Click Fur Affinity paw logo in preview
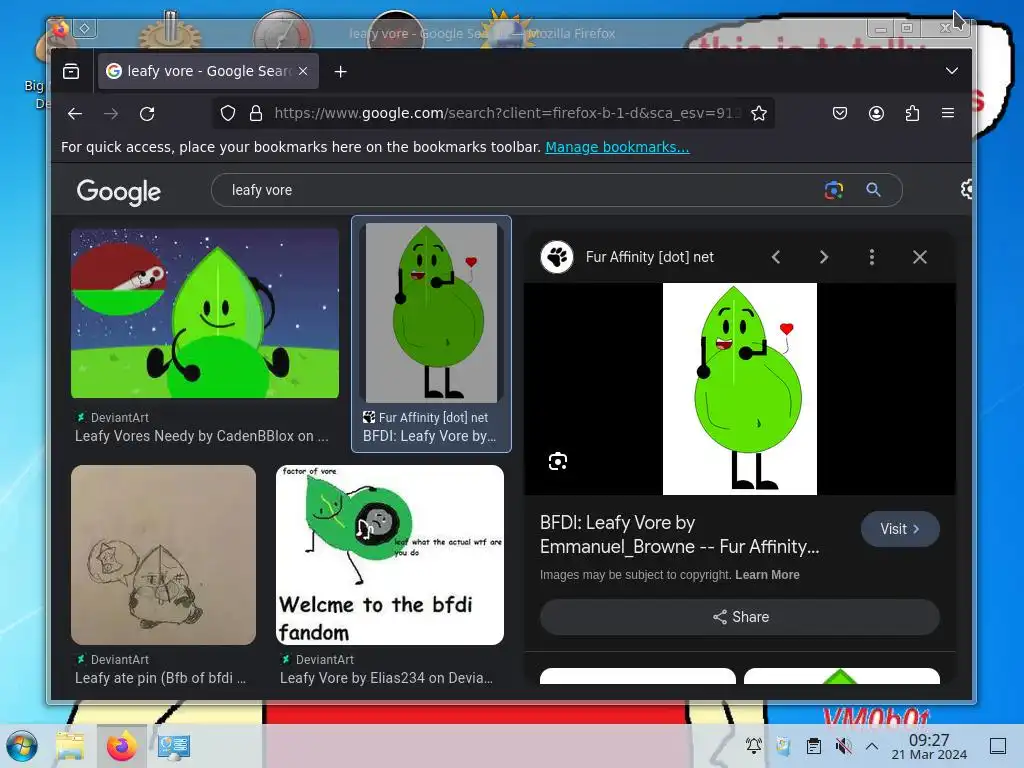The image size is (1024, 768). 557,257
